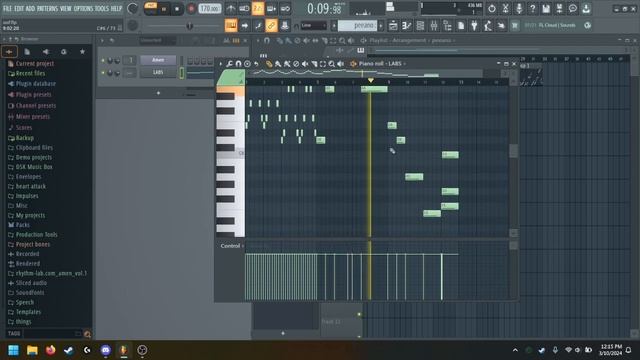Open piano roll options arrow menu

(221, 64)
